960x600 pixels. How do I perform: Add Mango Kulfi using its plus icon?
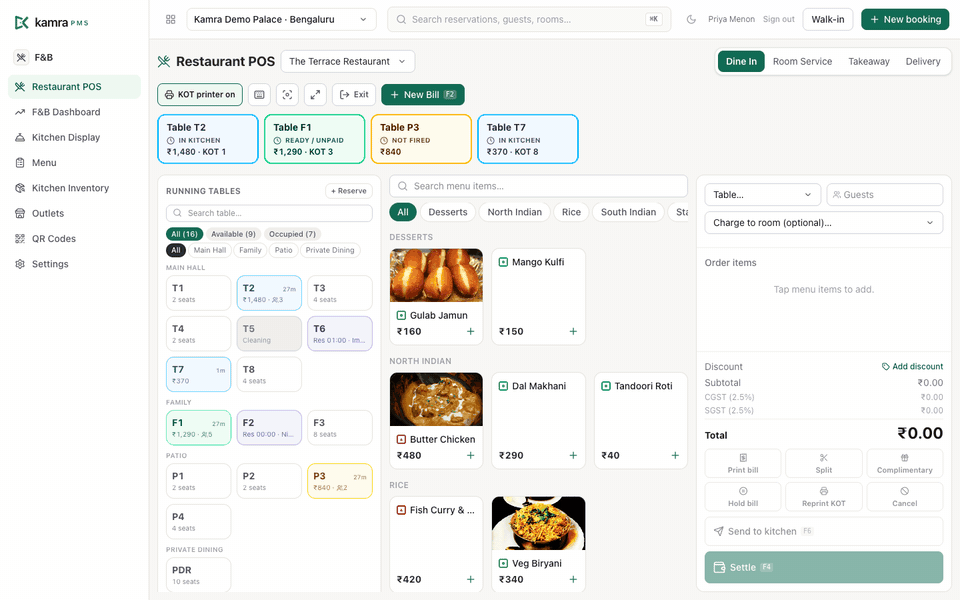coord(573,332)
